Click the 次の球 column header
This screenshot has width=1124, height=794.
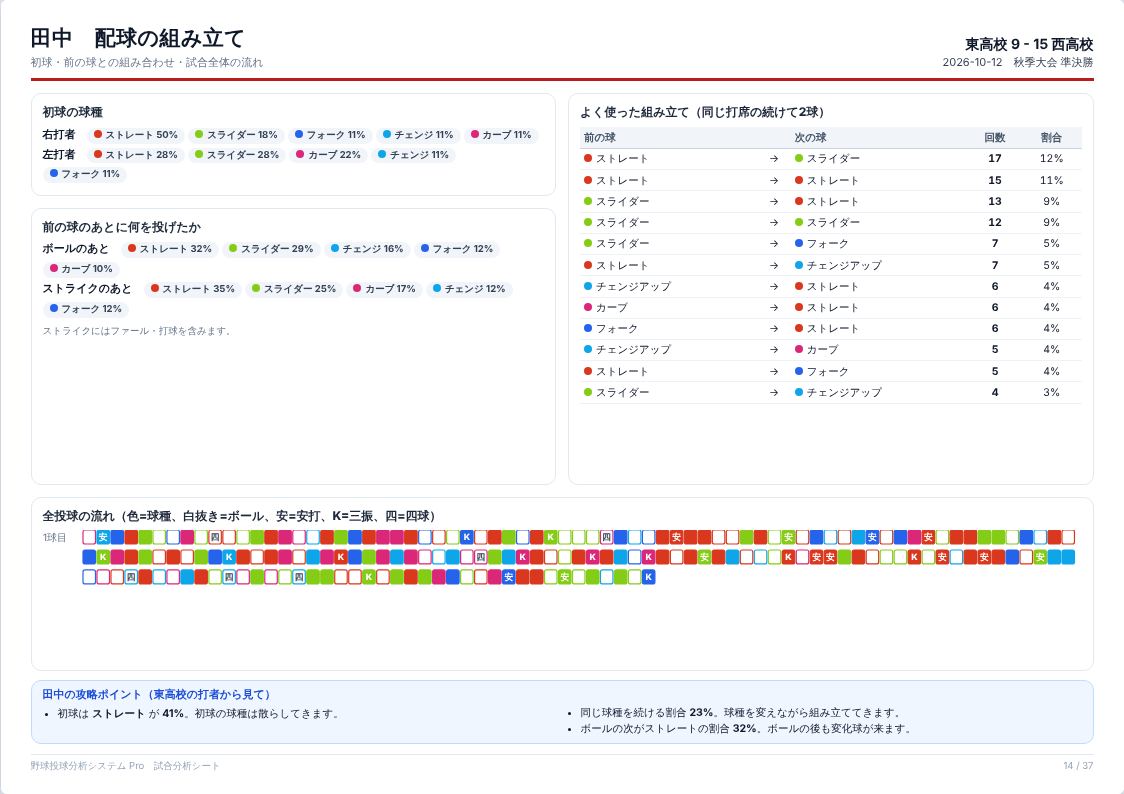click(810, 138)
